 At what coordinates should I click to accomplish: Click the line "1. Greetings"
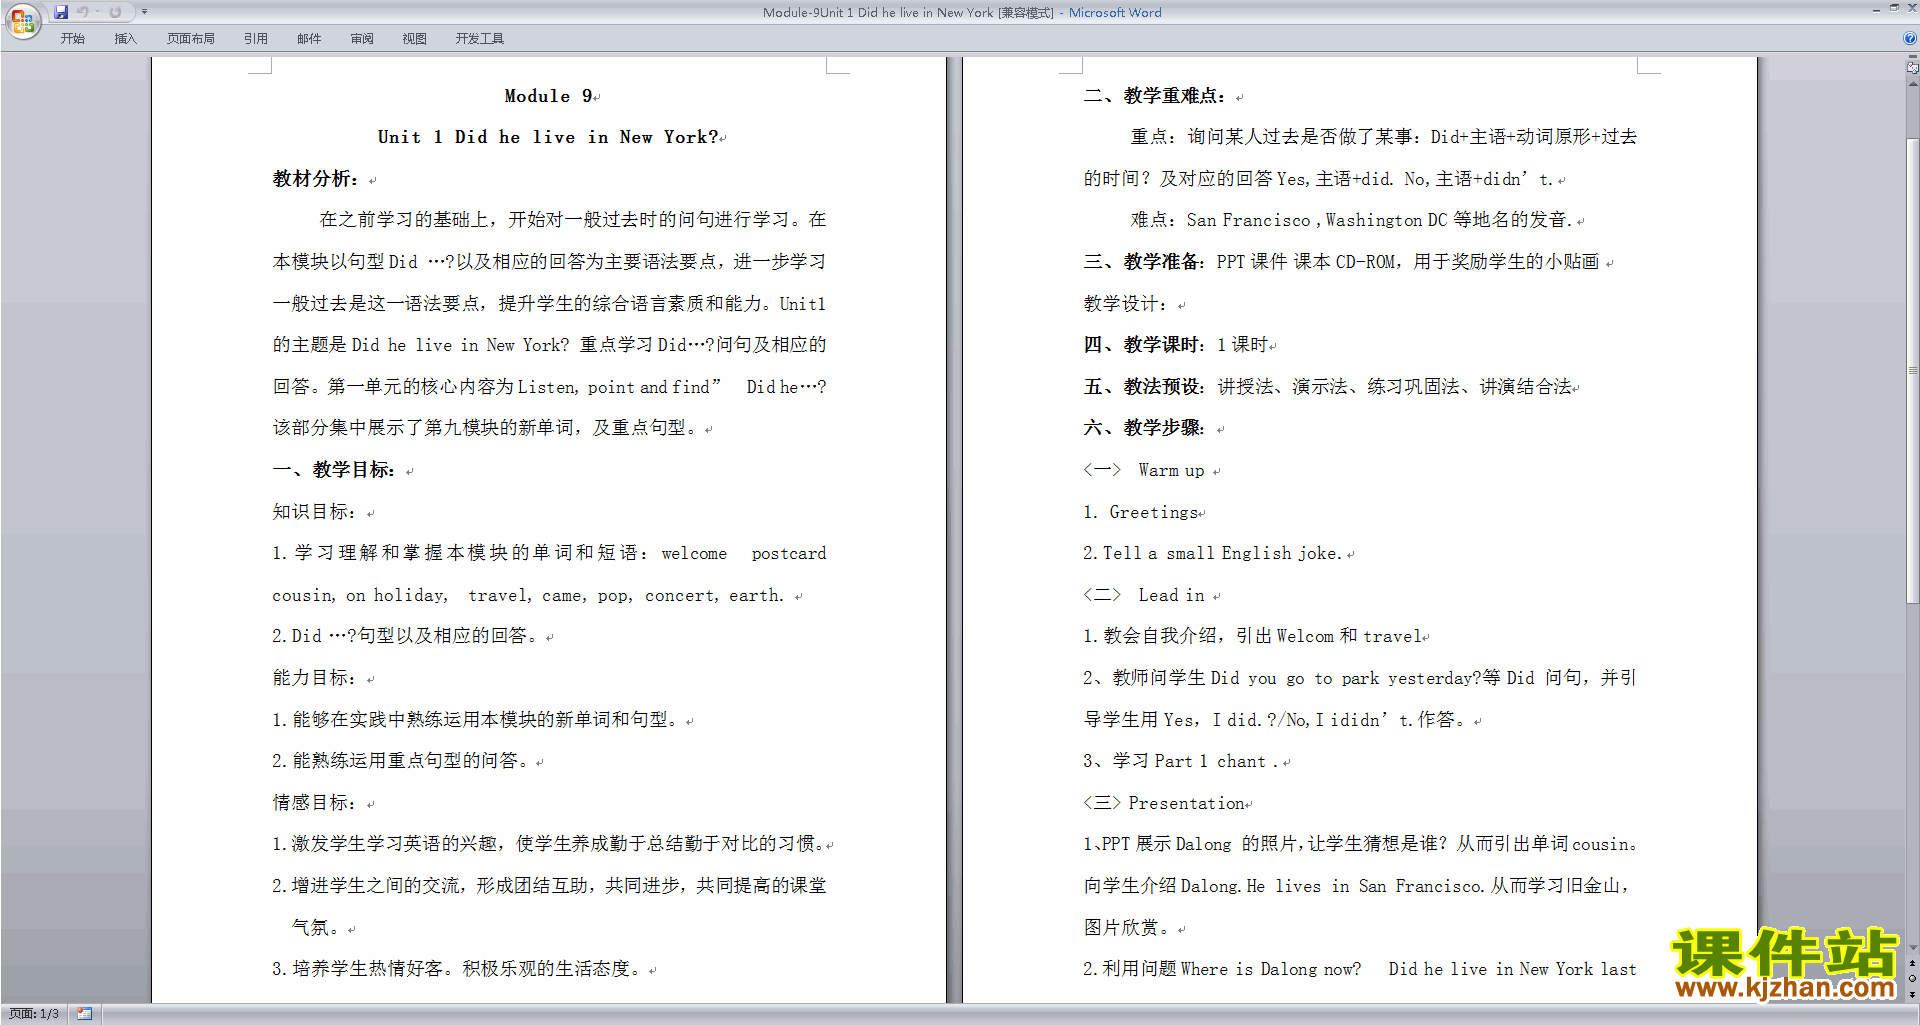click(1141, 512)
